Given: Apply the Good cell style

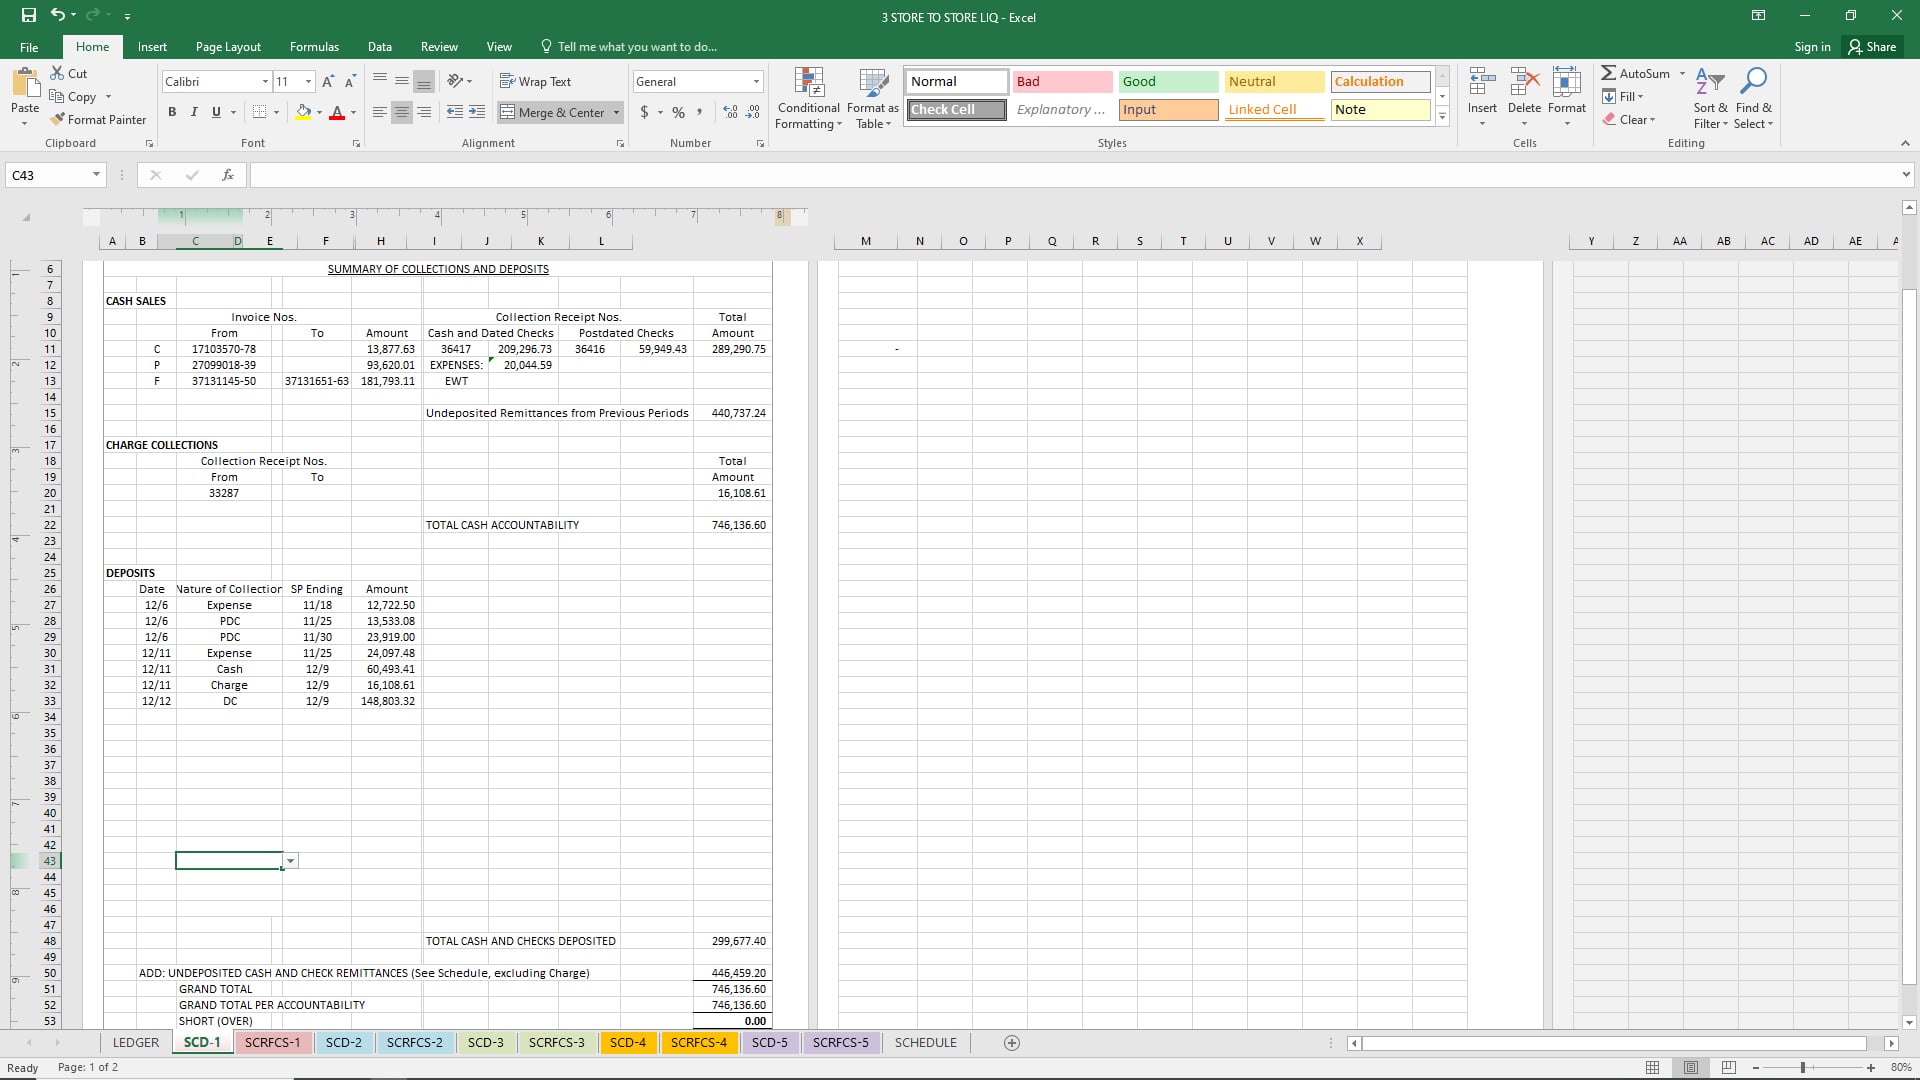Looking at the screenshot, I should click(x=1167, y=82).
